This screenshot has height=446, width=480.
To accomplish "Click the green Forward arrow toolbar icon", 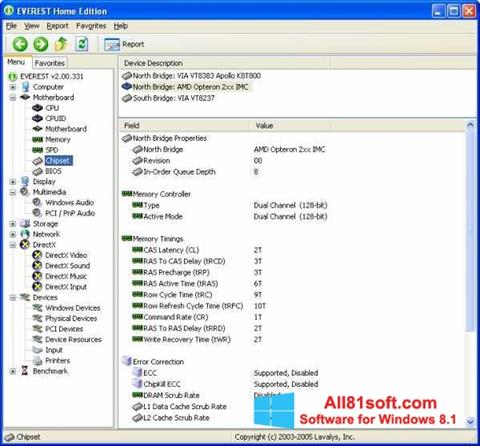I will pos(41,44).
